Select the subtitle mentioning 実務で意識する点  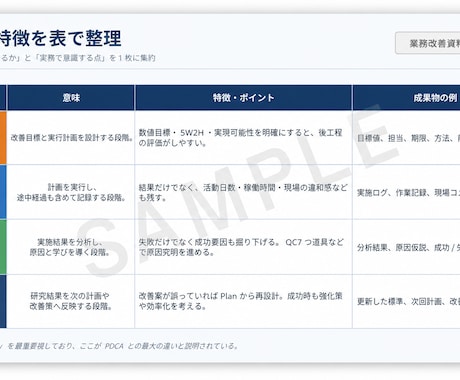(78, 58)
